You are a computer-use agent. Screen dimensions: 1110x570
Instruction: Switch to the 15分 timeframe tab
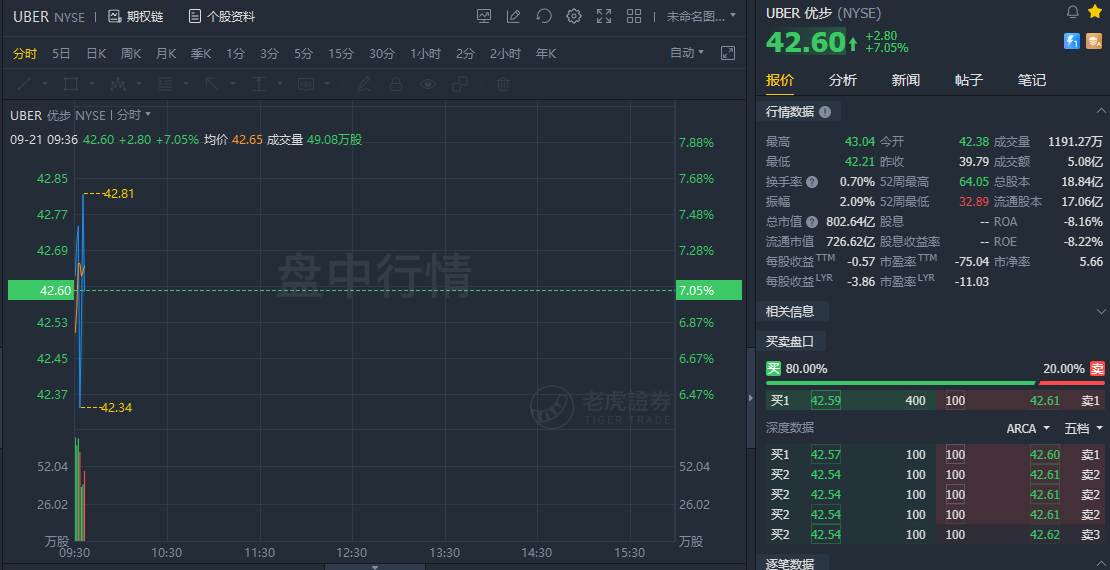pyautogui.click(x=341, y=53)
